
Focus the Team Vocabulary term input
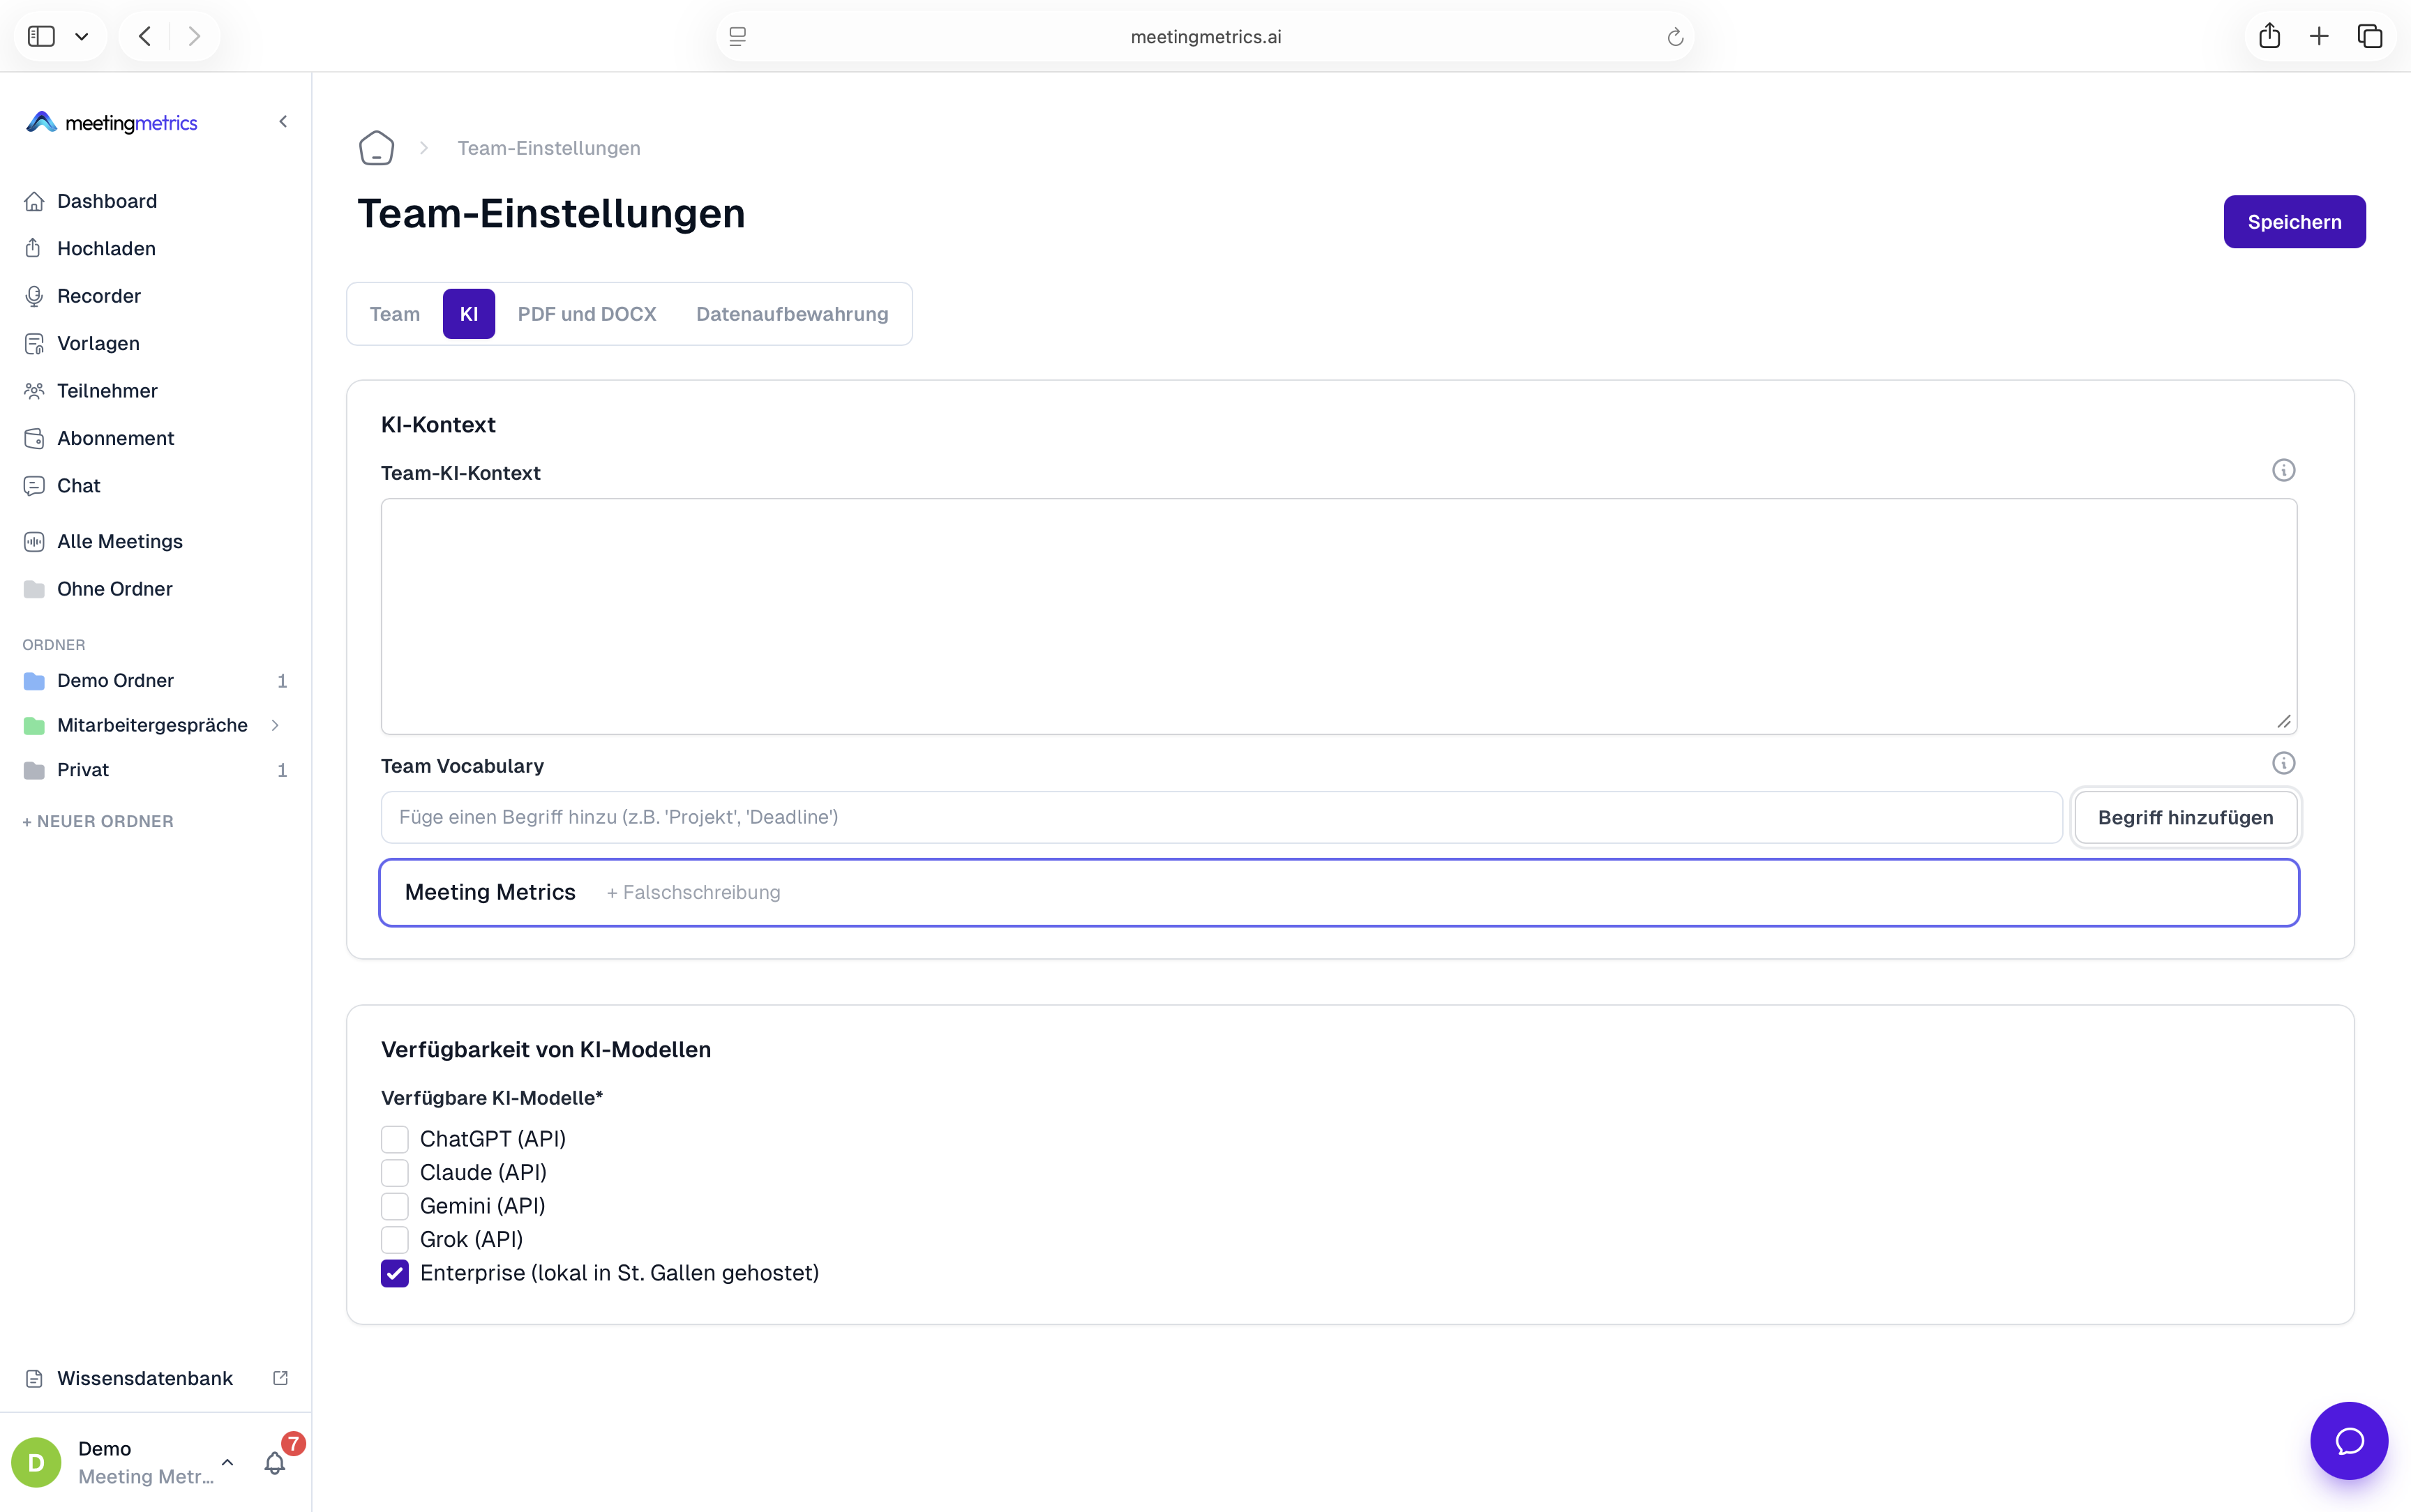pyautogui.click(x=1221, y=817)
